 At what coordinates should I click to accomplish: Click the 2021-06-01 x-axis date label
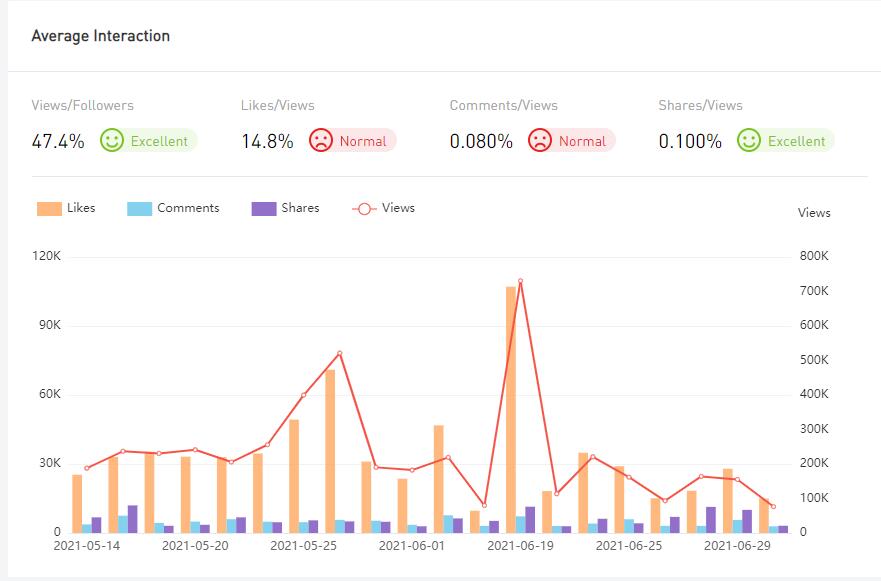[x=411, y=546]
